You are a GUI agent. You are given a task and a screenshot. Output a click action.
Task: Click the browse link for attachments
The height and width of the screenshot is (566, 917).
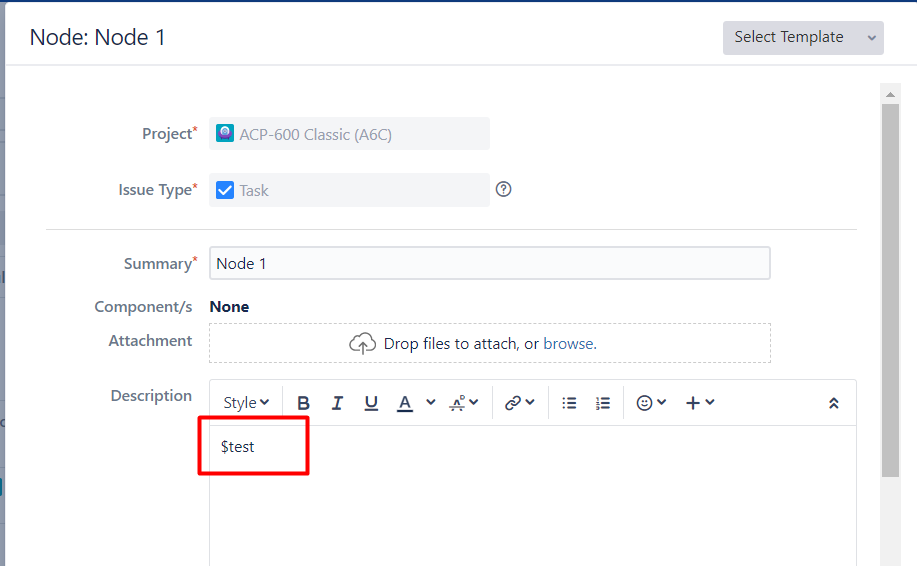(x=568, y=343)
